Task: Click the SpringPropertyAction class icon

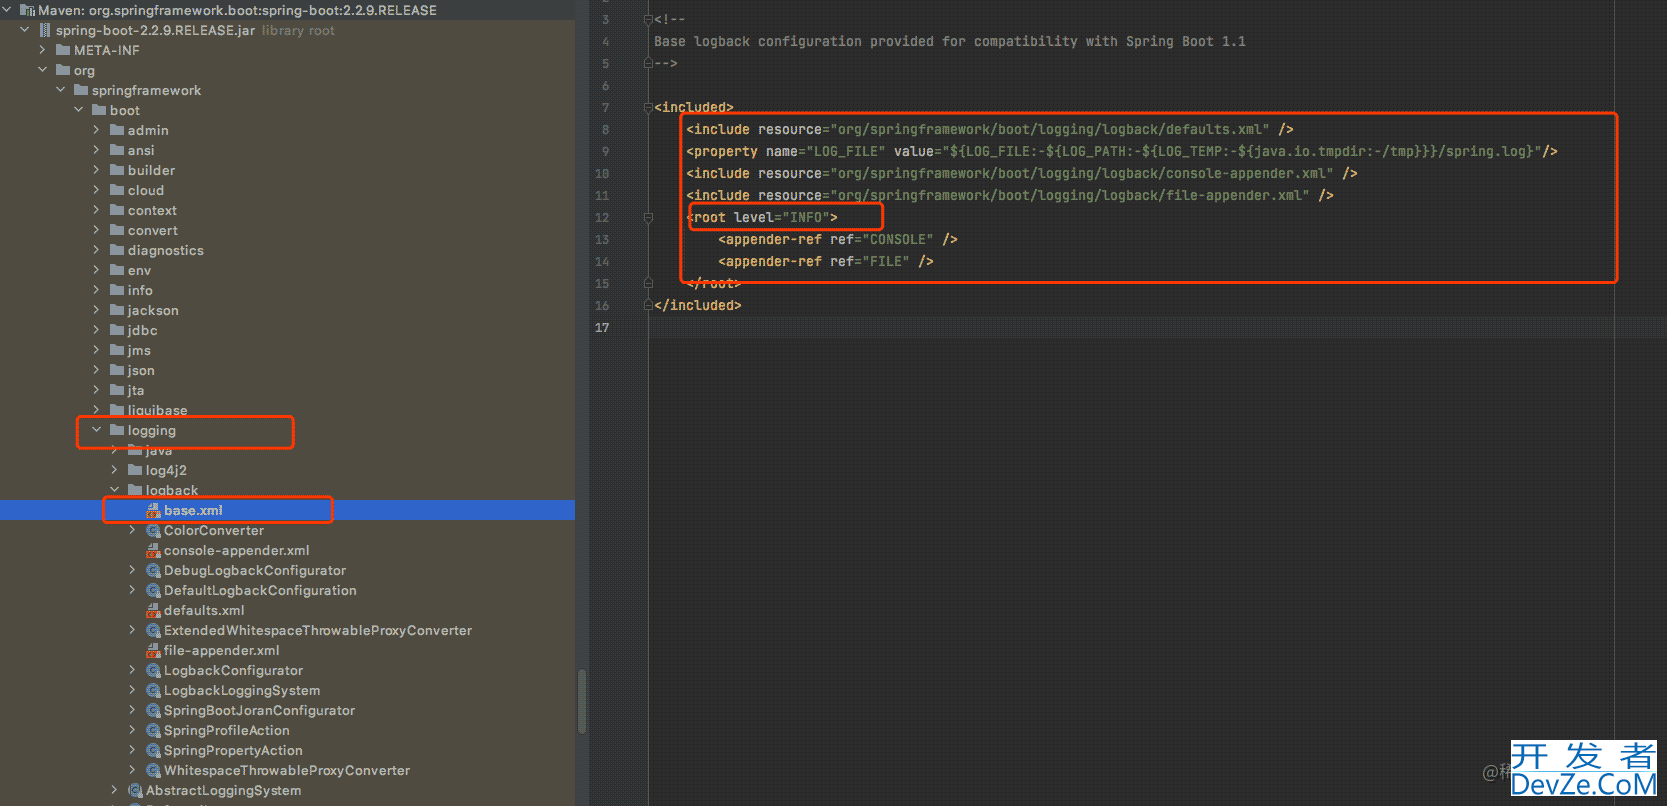Action: click(x=153, y=750)
